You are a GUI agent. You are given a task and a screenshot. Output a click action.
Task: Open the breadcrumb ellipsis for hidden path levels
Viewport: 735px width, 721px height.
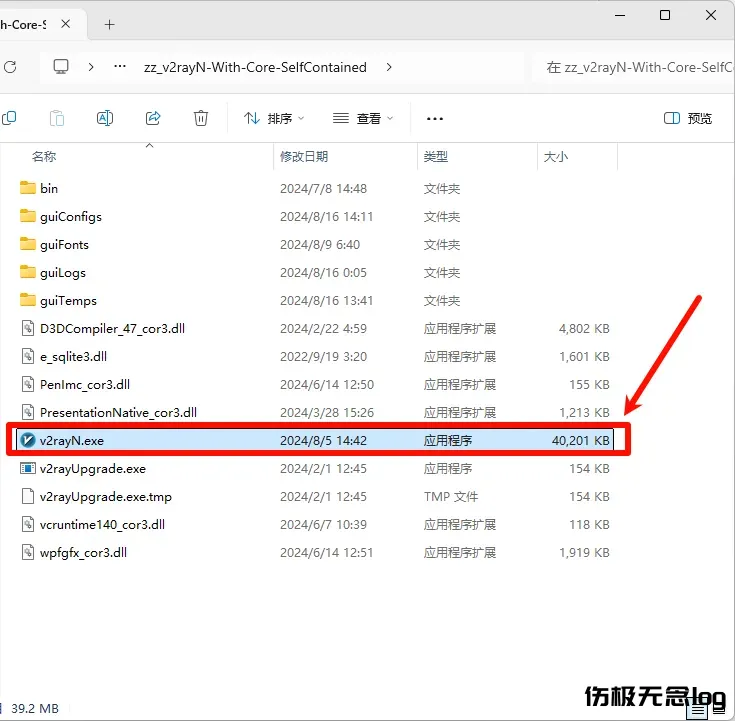(x=120, y=67)
